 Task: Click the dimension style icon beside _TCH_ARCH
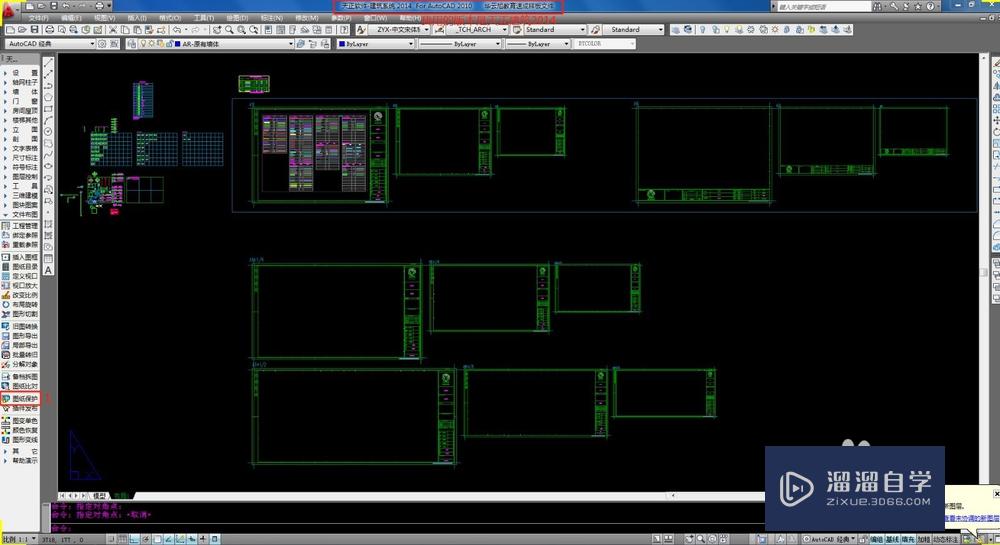(x=439, y=29)
